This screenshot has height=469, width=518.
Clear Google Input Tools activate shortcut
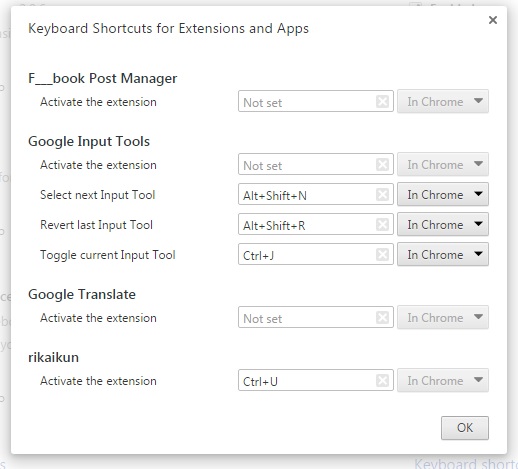point(382,164)
